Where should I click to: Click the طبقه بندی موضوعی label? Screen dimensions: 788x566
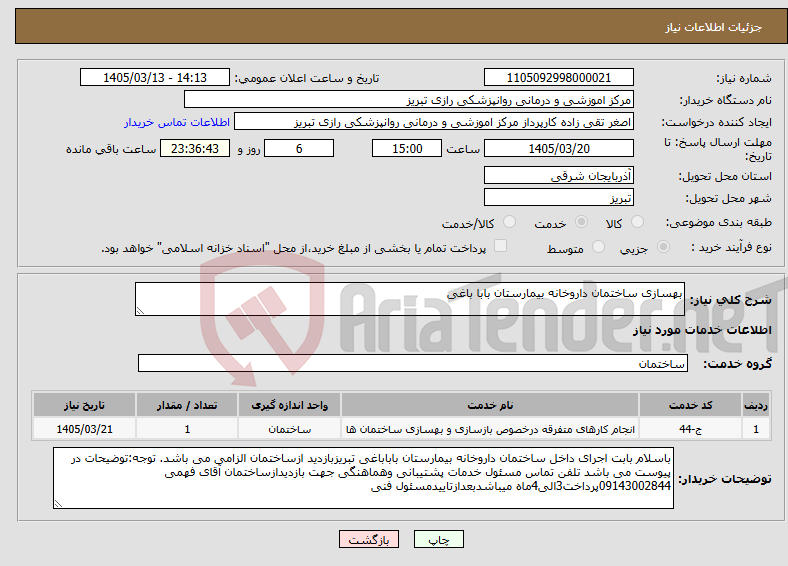coord(719,222)
